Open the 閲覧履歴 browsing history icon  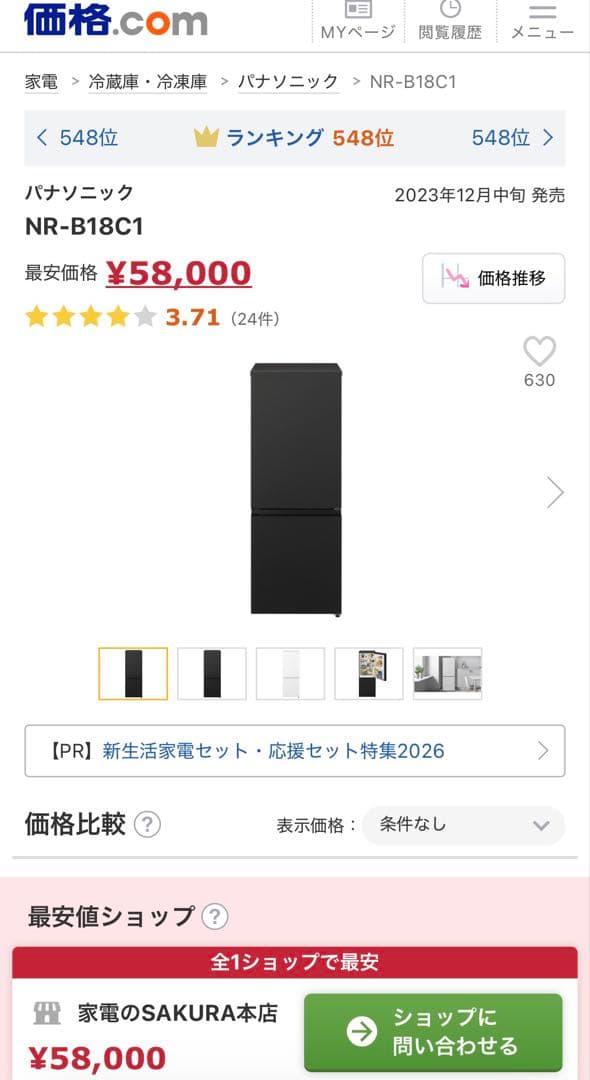[452, 20]
